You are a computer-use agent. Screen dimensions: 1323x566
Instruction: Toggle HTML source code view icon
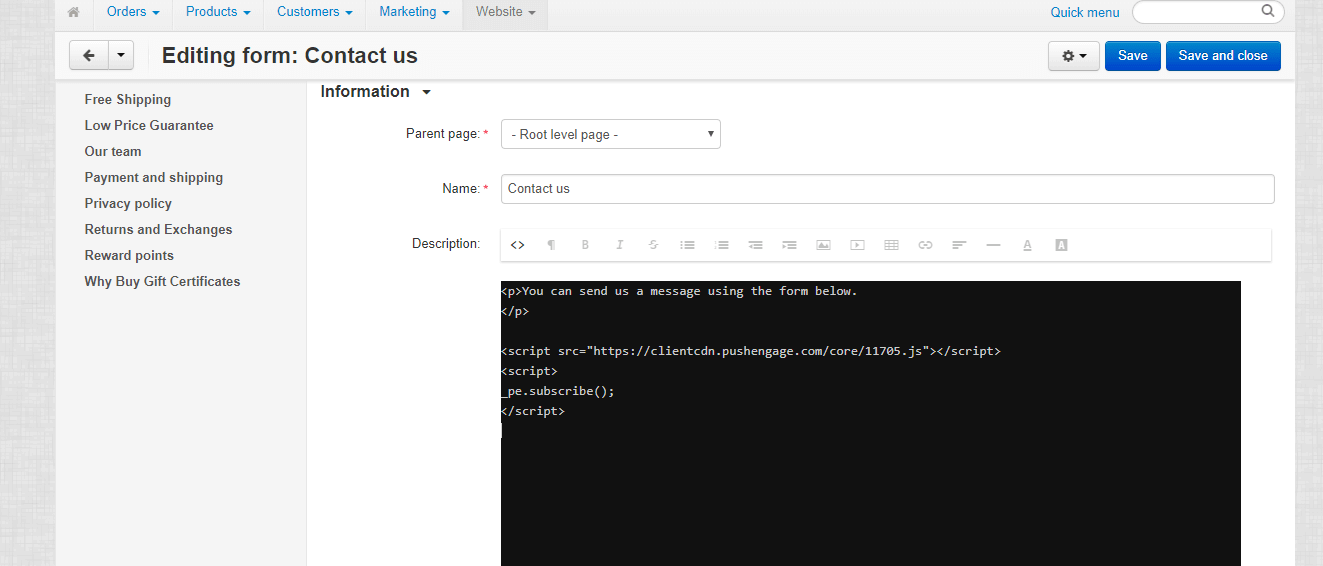click(x=517, y=245)
